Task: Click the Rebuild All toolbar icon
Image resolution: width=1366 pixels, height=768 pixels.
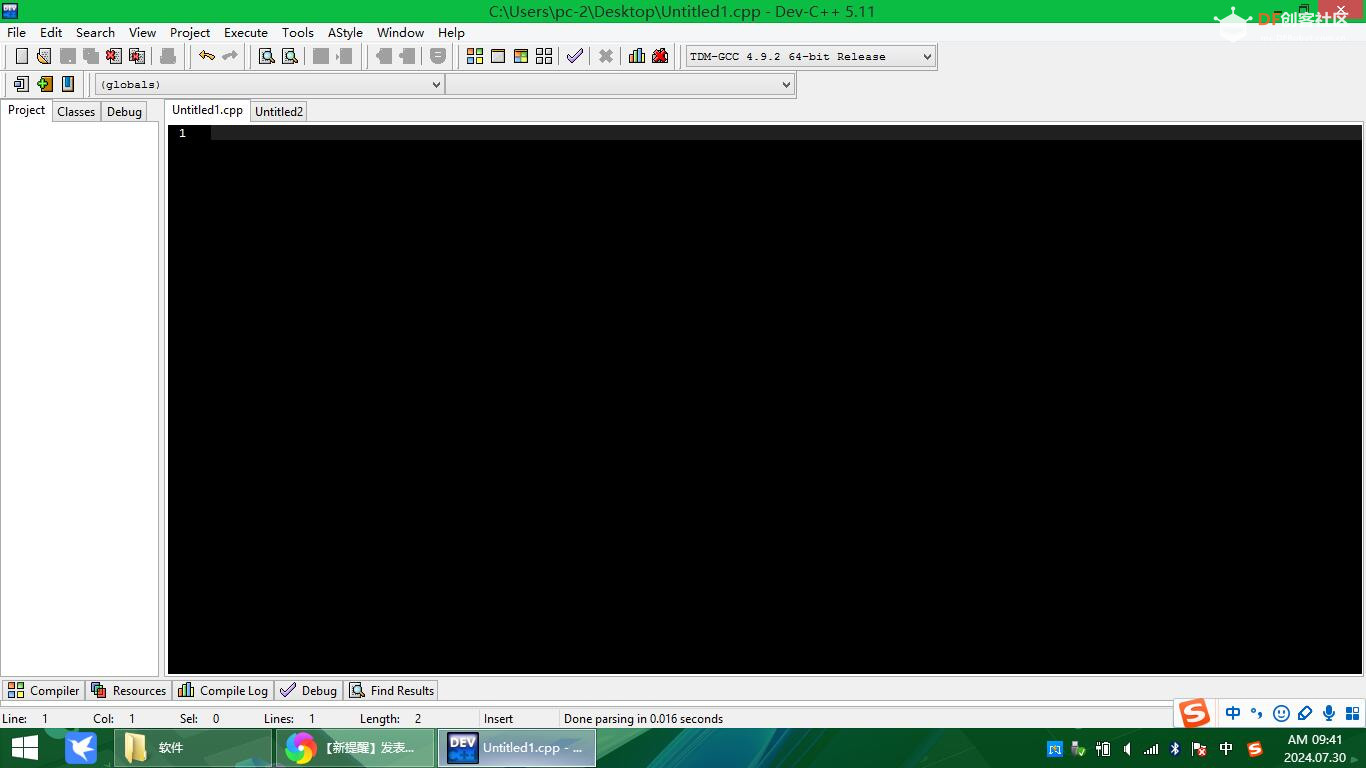Action: [x=544, y=56]
